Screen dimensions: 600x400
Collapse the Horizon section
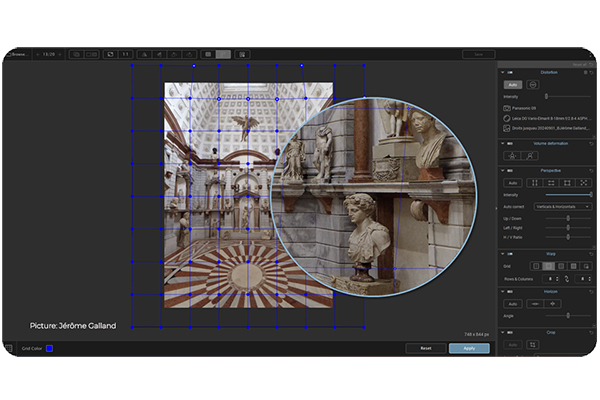click(x=502, y=292)
